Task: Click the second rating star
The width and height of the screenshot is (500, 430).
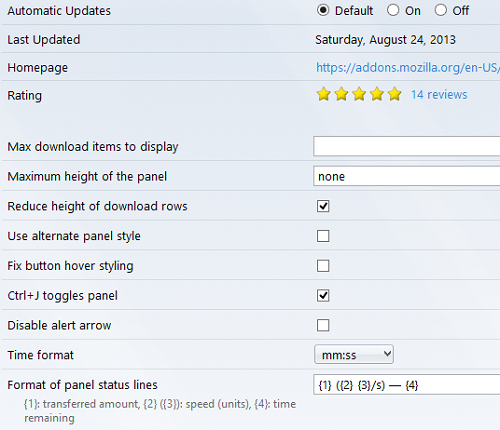Action: click(341, 94)
